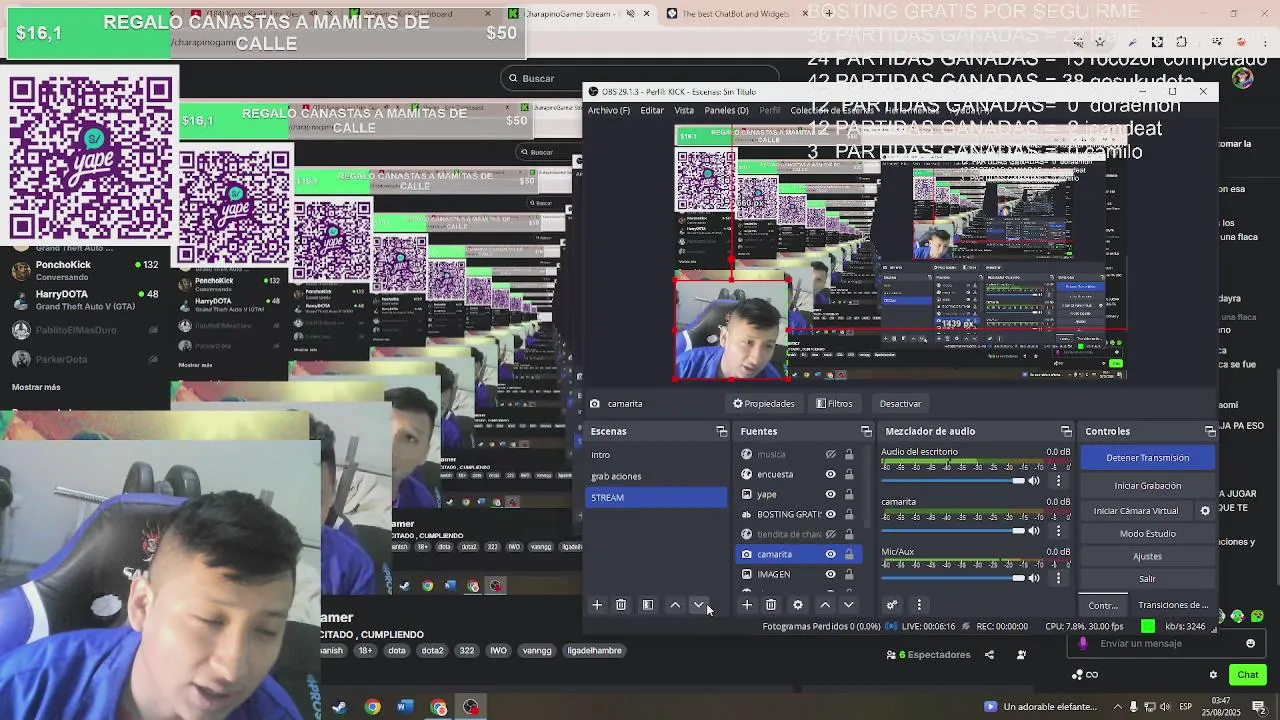
Task: Toggle lock on the camarita source
Action: click(x=849, y=554)
